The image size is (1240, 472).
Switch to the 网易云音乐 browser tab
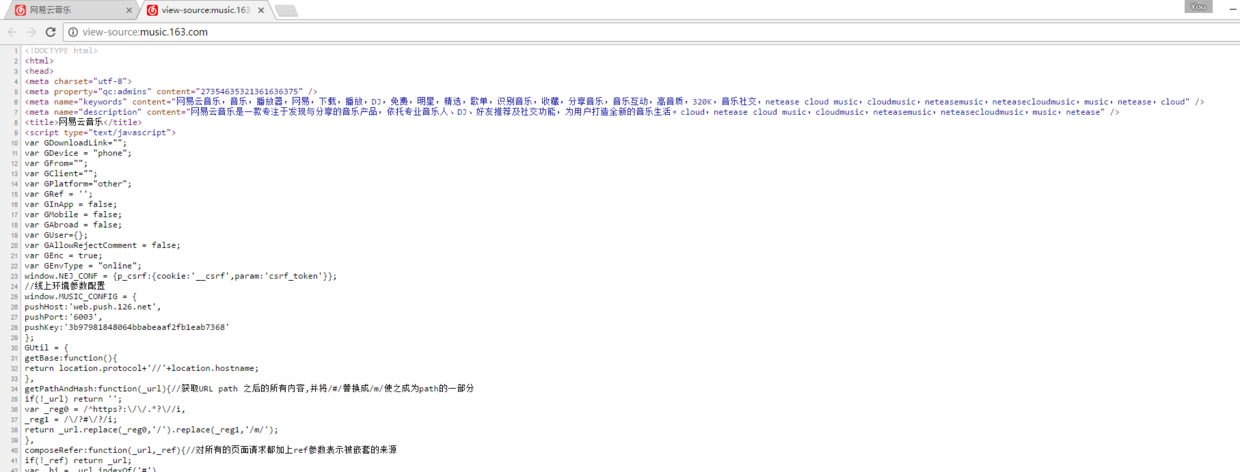72,10
